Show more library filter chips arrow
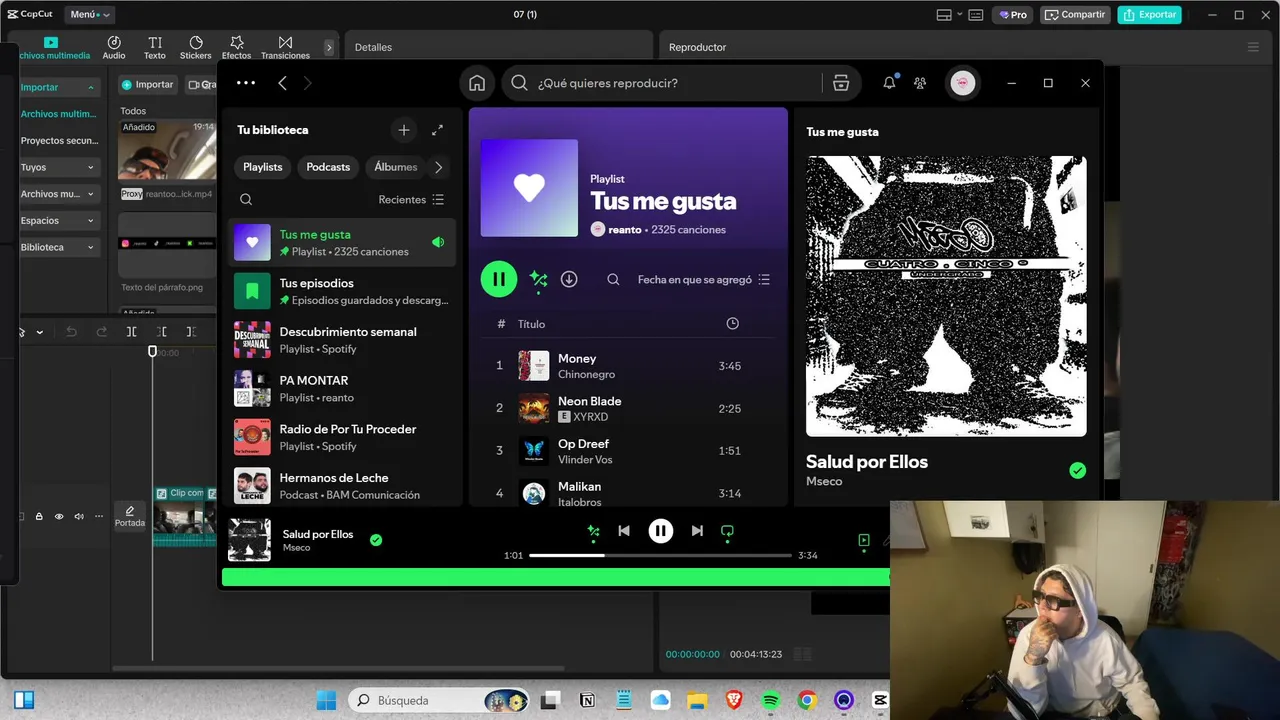This screenshot has height=720, width=1280. click(438, 167)
